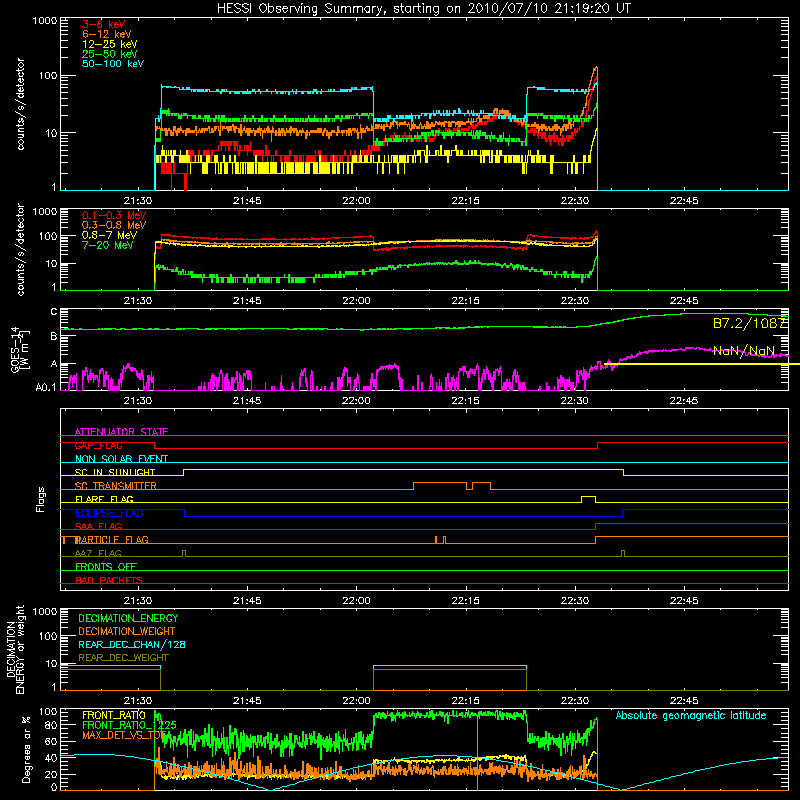Click the NON_SOLAR_EVENT flag label

point(121,459)
